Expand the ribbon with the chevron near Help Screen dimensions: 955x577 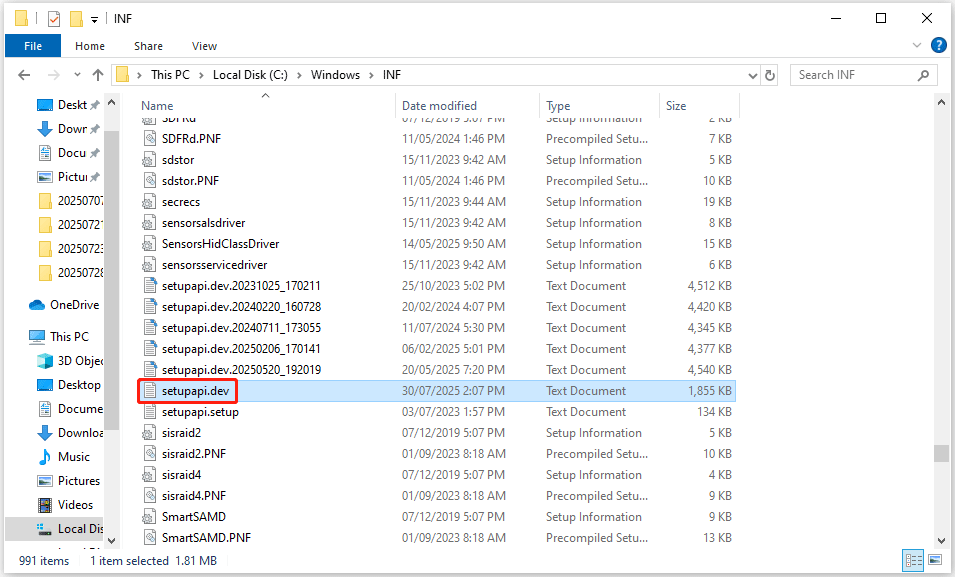pyautogui.click(x=916, y=45)
